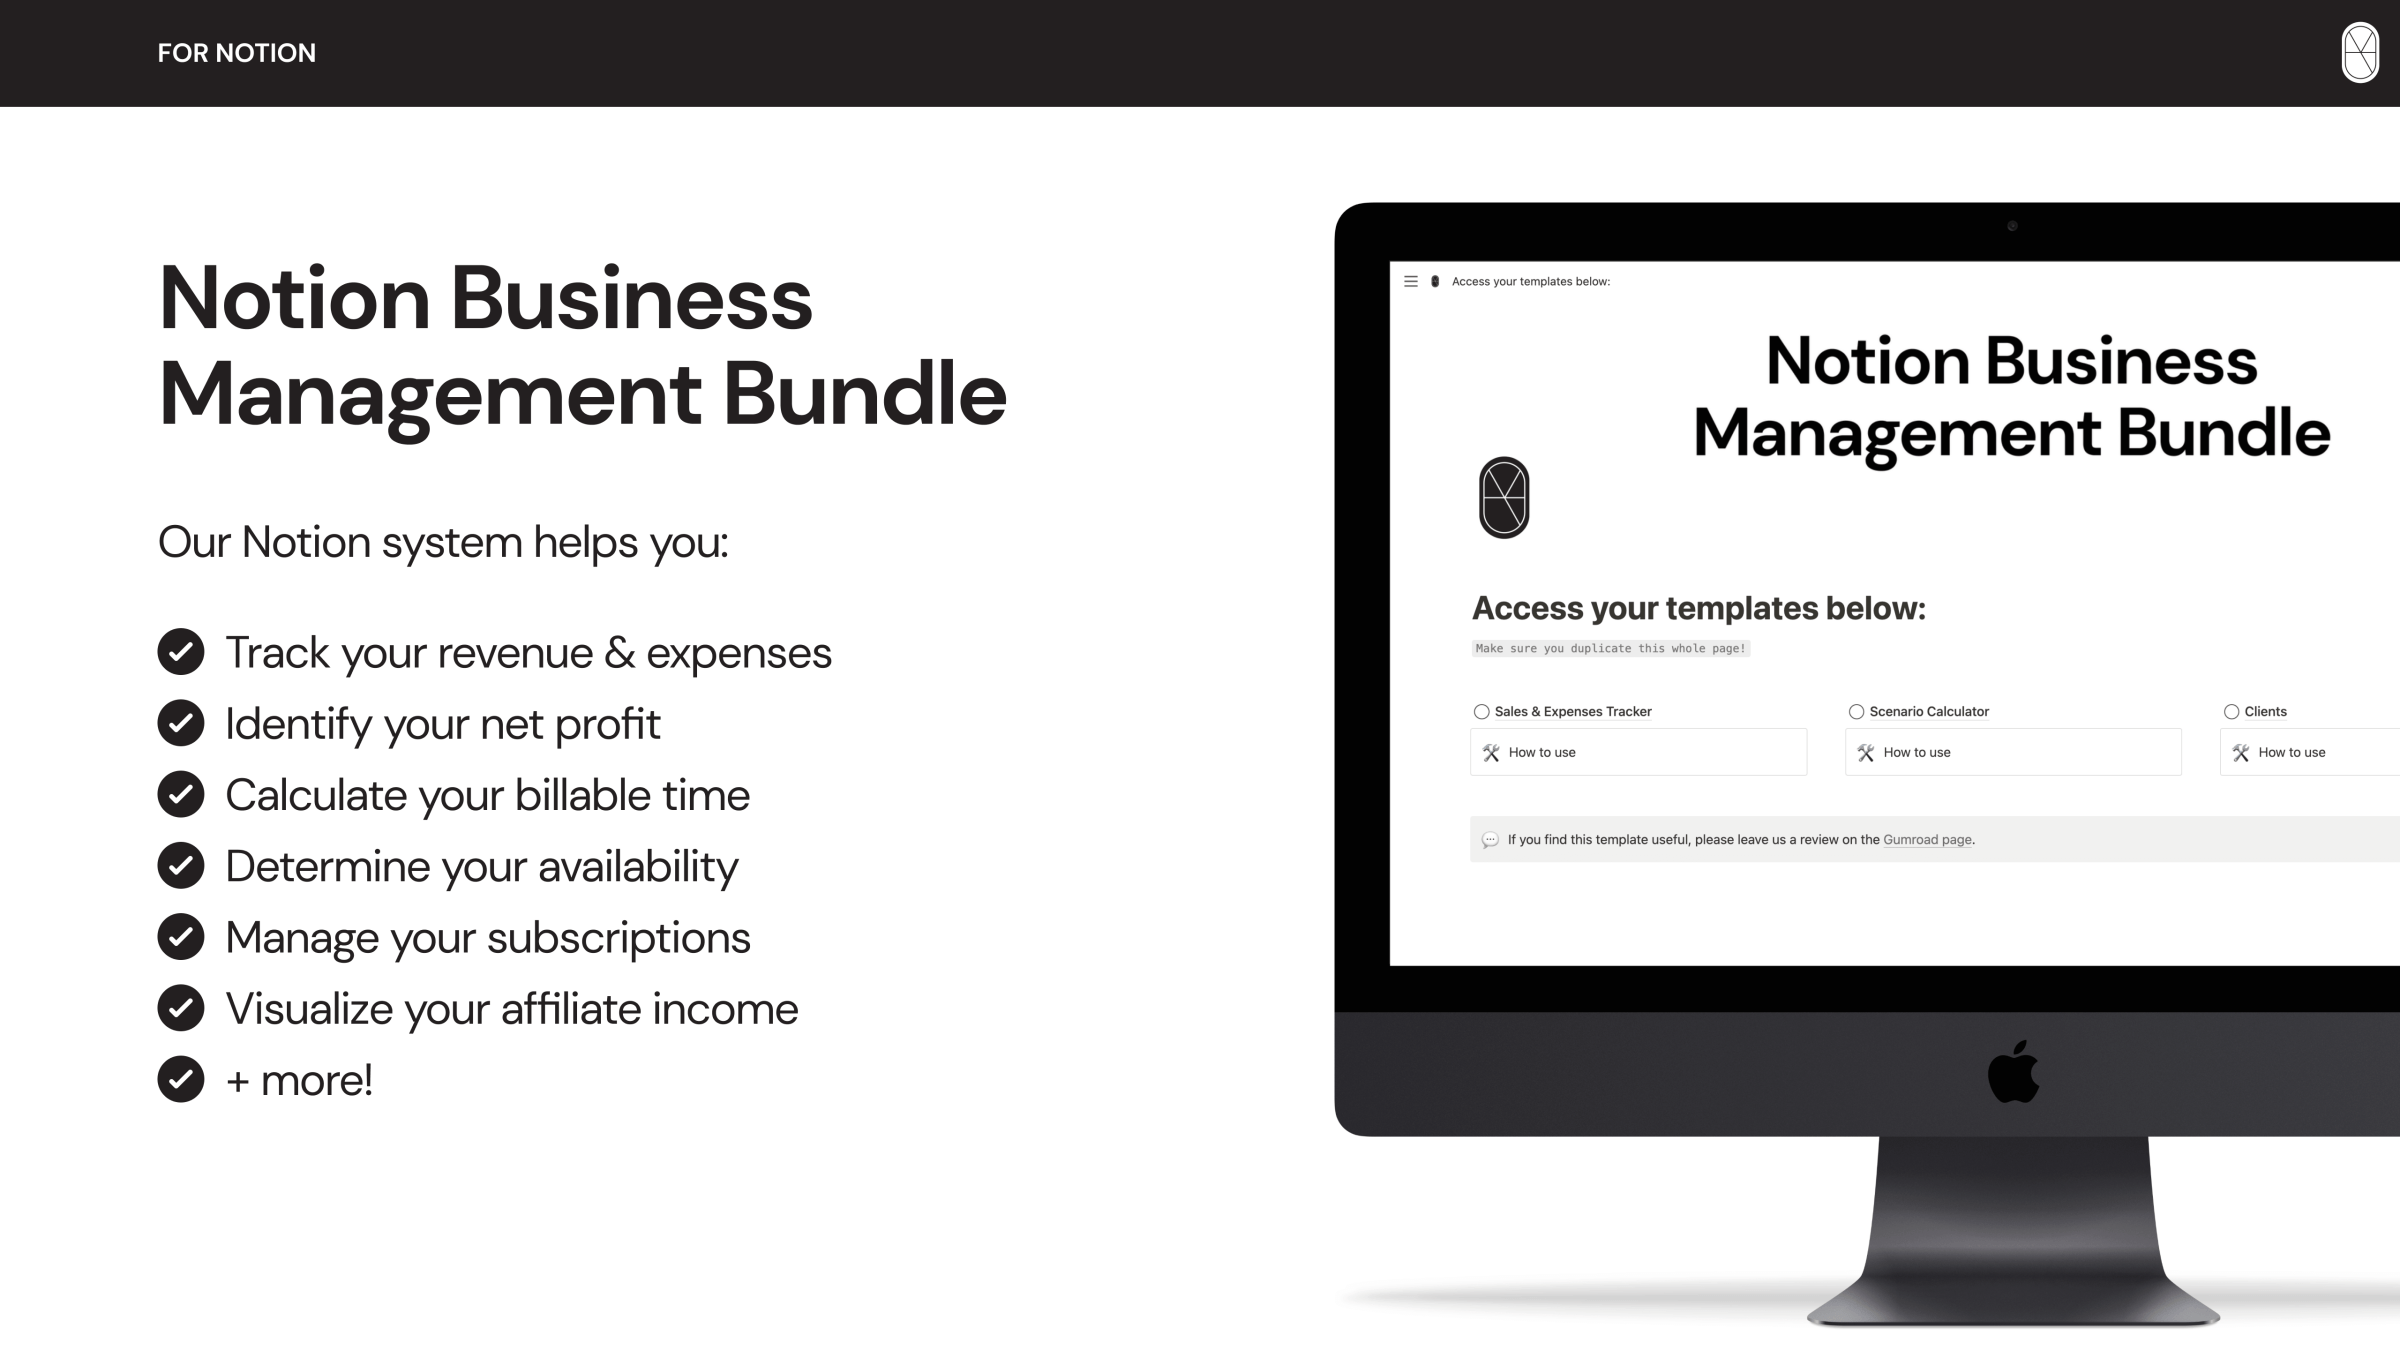Click the How to use icon under Scenario Calculator
Viewport: 2400px width, 1350px height.
(1866, 752)
